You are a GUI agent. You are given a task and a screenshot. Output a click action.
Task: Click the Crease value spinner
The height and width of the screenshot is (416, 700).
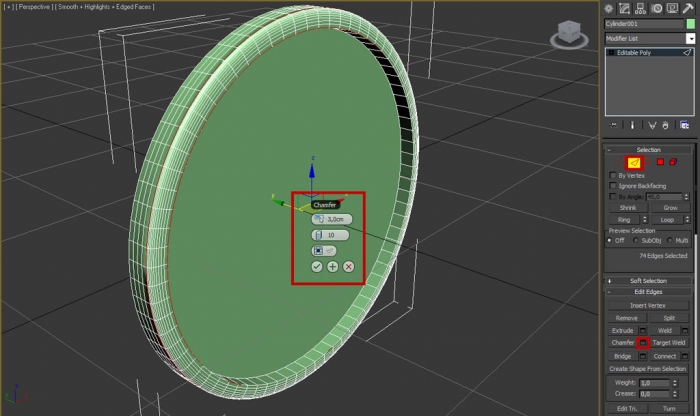675,394
